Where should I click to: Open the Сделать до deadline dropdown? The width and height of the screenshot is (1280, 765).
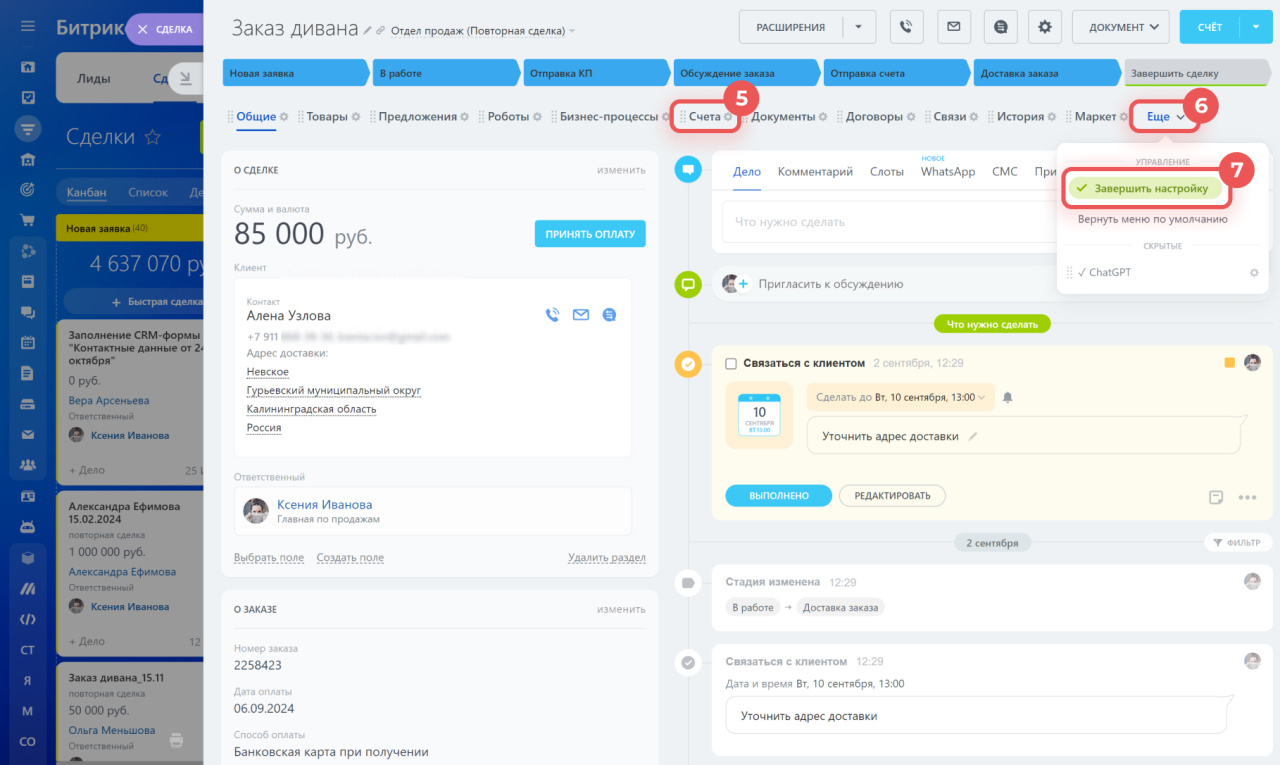click(900, 397)
